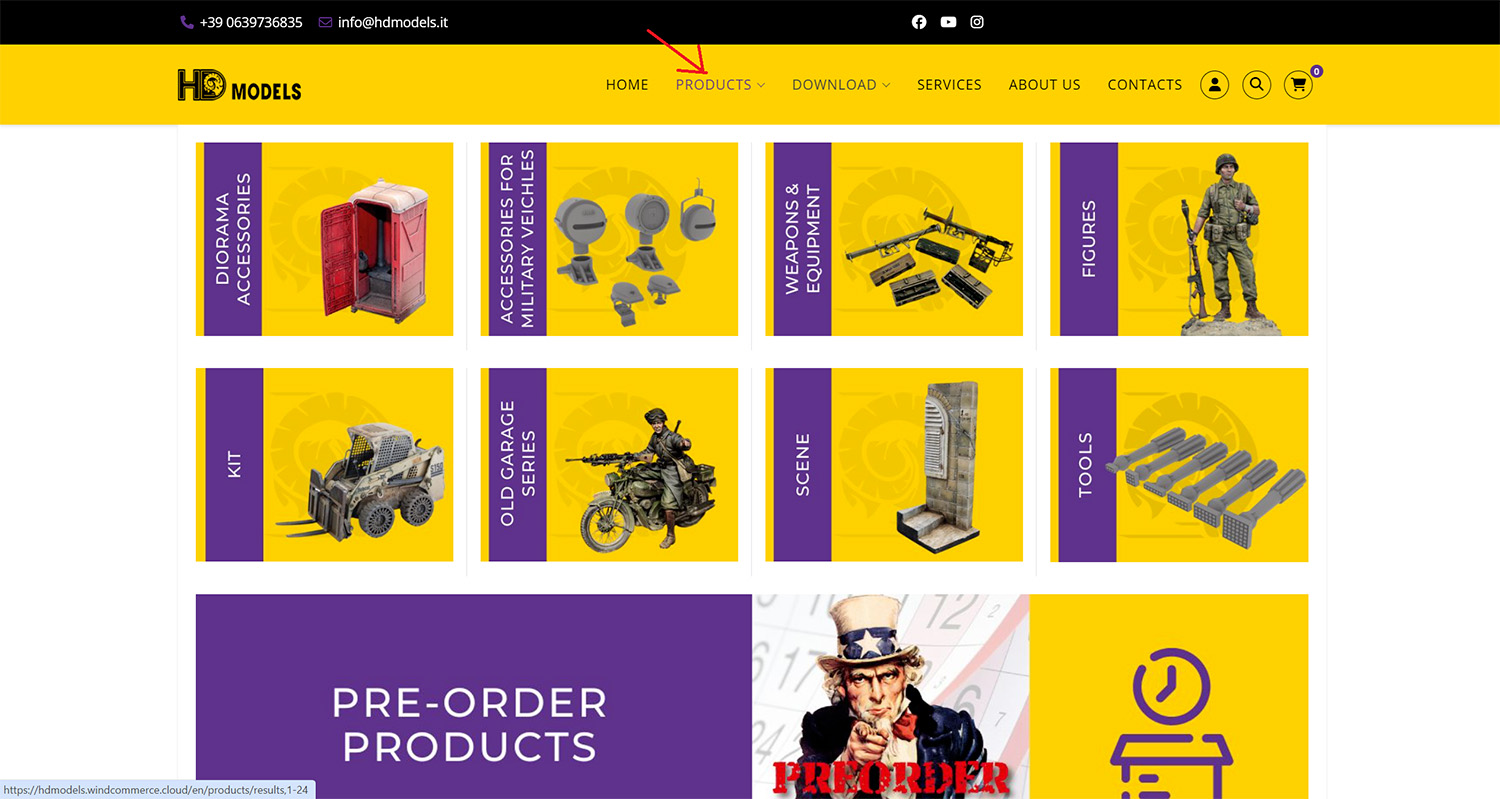Click the HD Models logo
1500x799 pixels.
(x=239, y=86)
